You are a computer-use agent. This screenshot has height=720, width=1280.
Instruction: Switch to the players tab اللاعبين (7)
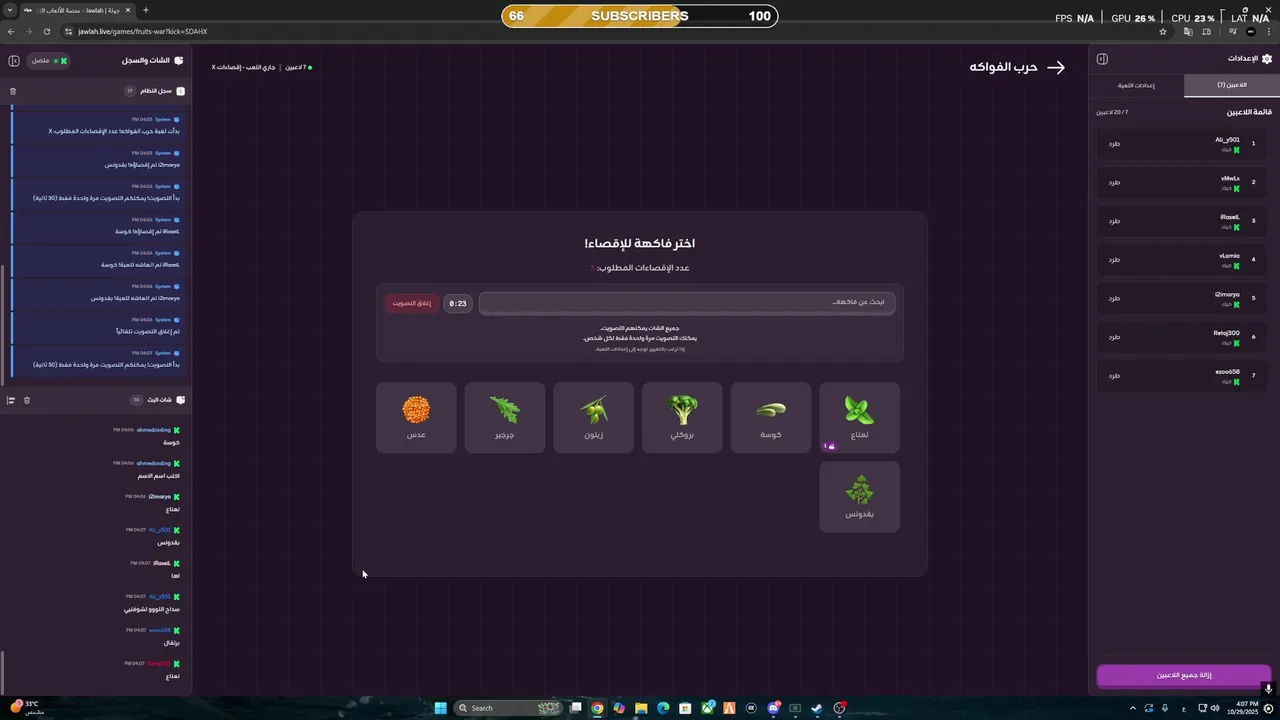1232,85
